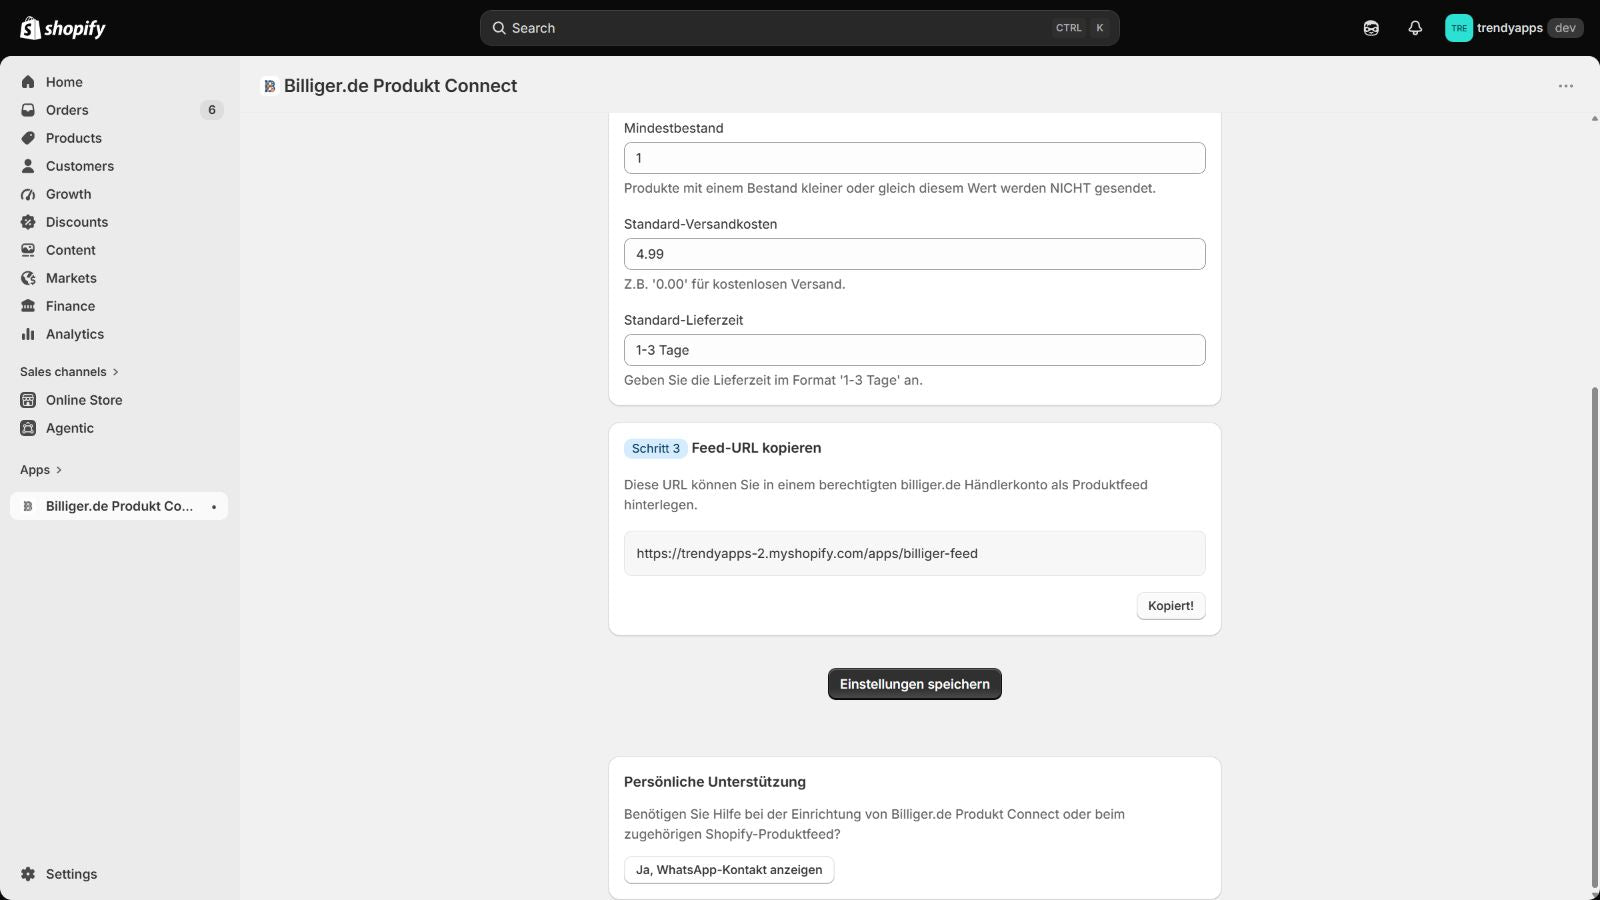Open the Shopify Sidekick assistant icon
1600x900 pixels.
coord(1371,28)
